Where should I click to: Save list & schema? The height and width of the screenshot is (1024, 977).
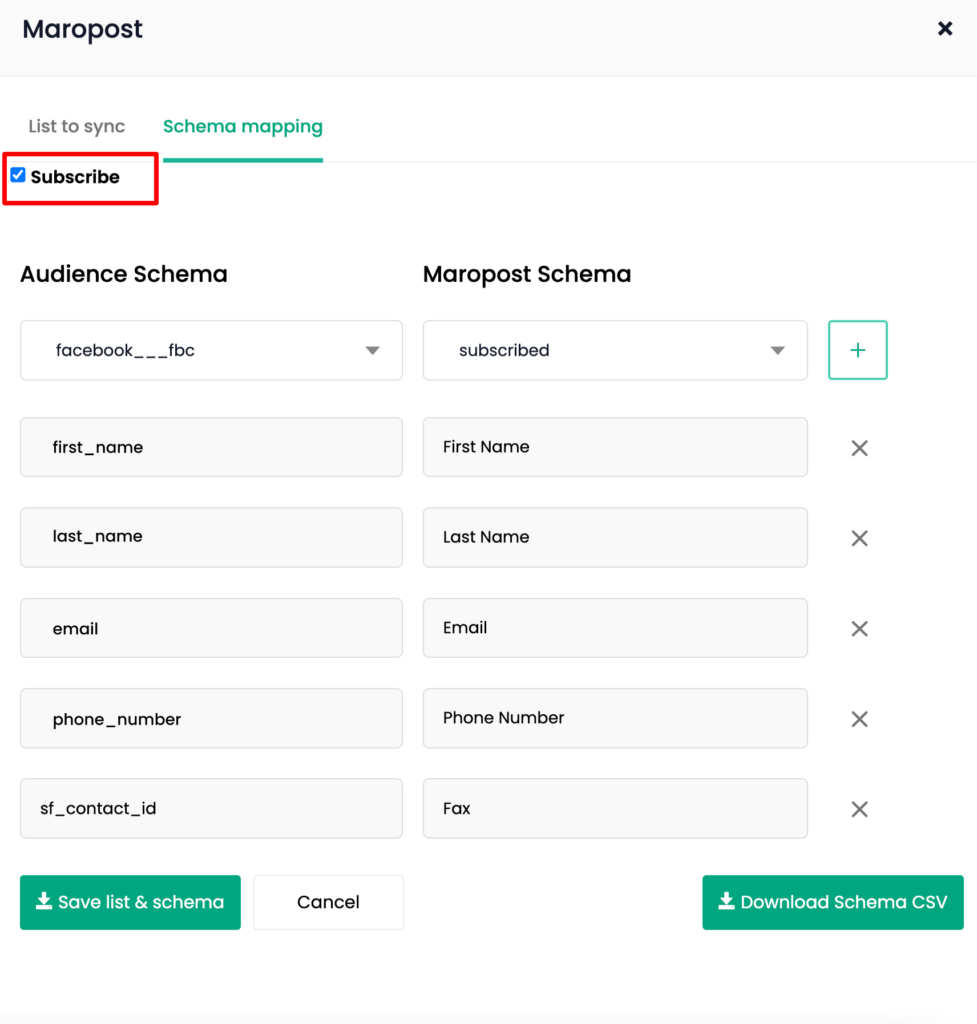pyautogui.click(x=130, y=903)
